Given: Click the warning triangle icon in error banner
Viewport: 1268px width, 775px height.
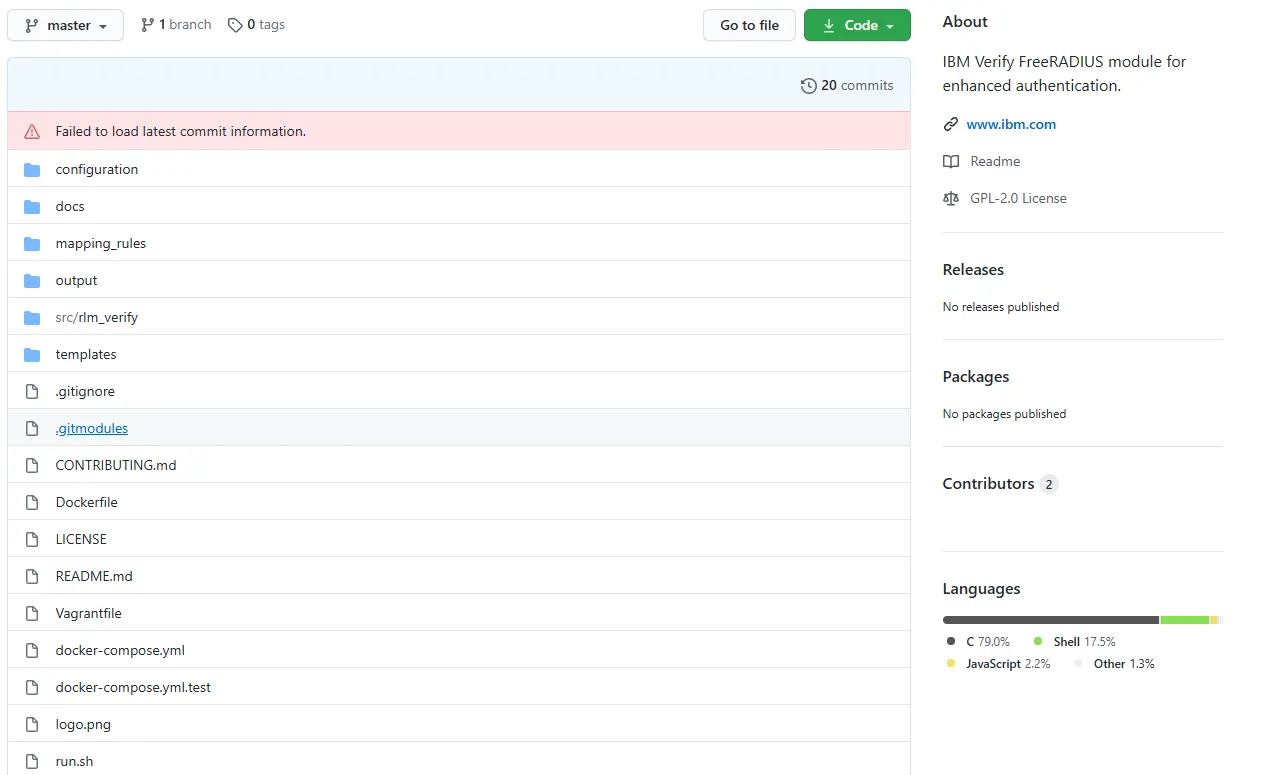Looking at the screenshot, I should tap(32, 131).
